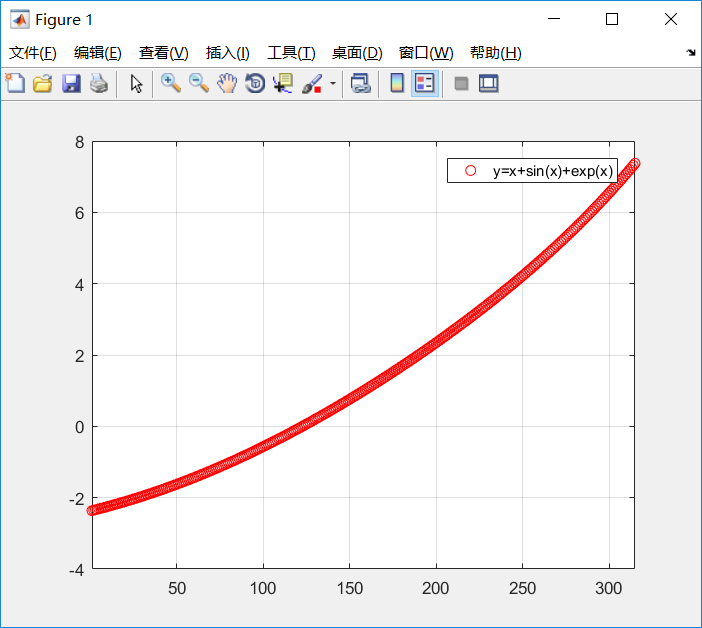Activate the Zoom In tool

tap(171, 83)
